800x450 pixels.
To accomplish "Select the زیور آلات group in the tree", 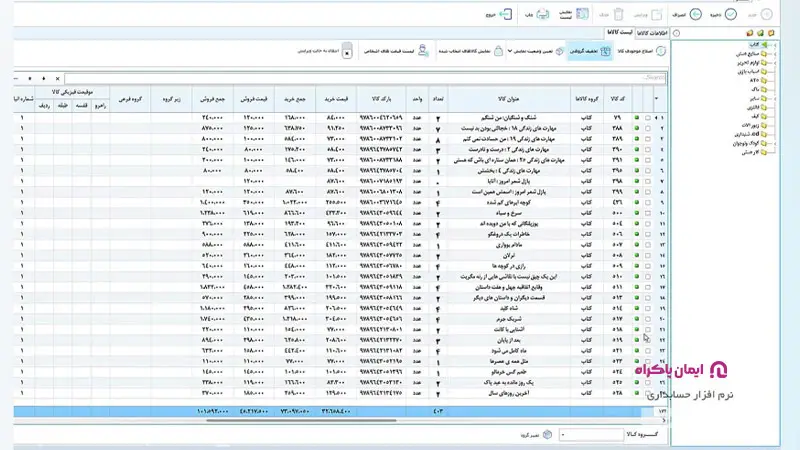I will [751, 126].
